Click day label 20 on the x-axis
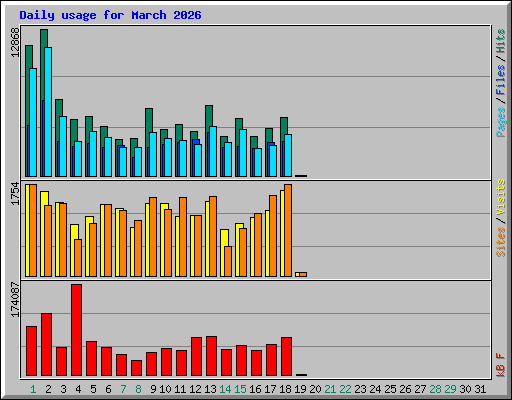The width and height of the screenshot is (512, 400). pos(315,389)
